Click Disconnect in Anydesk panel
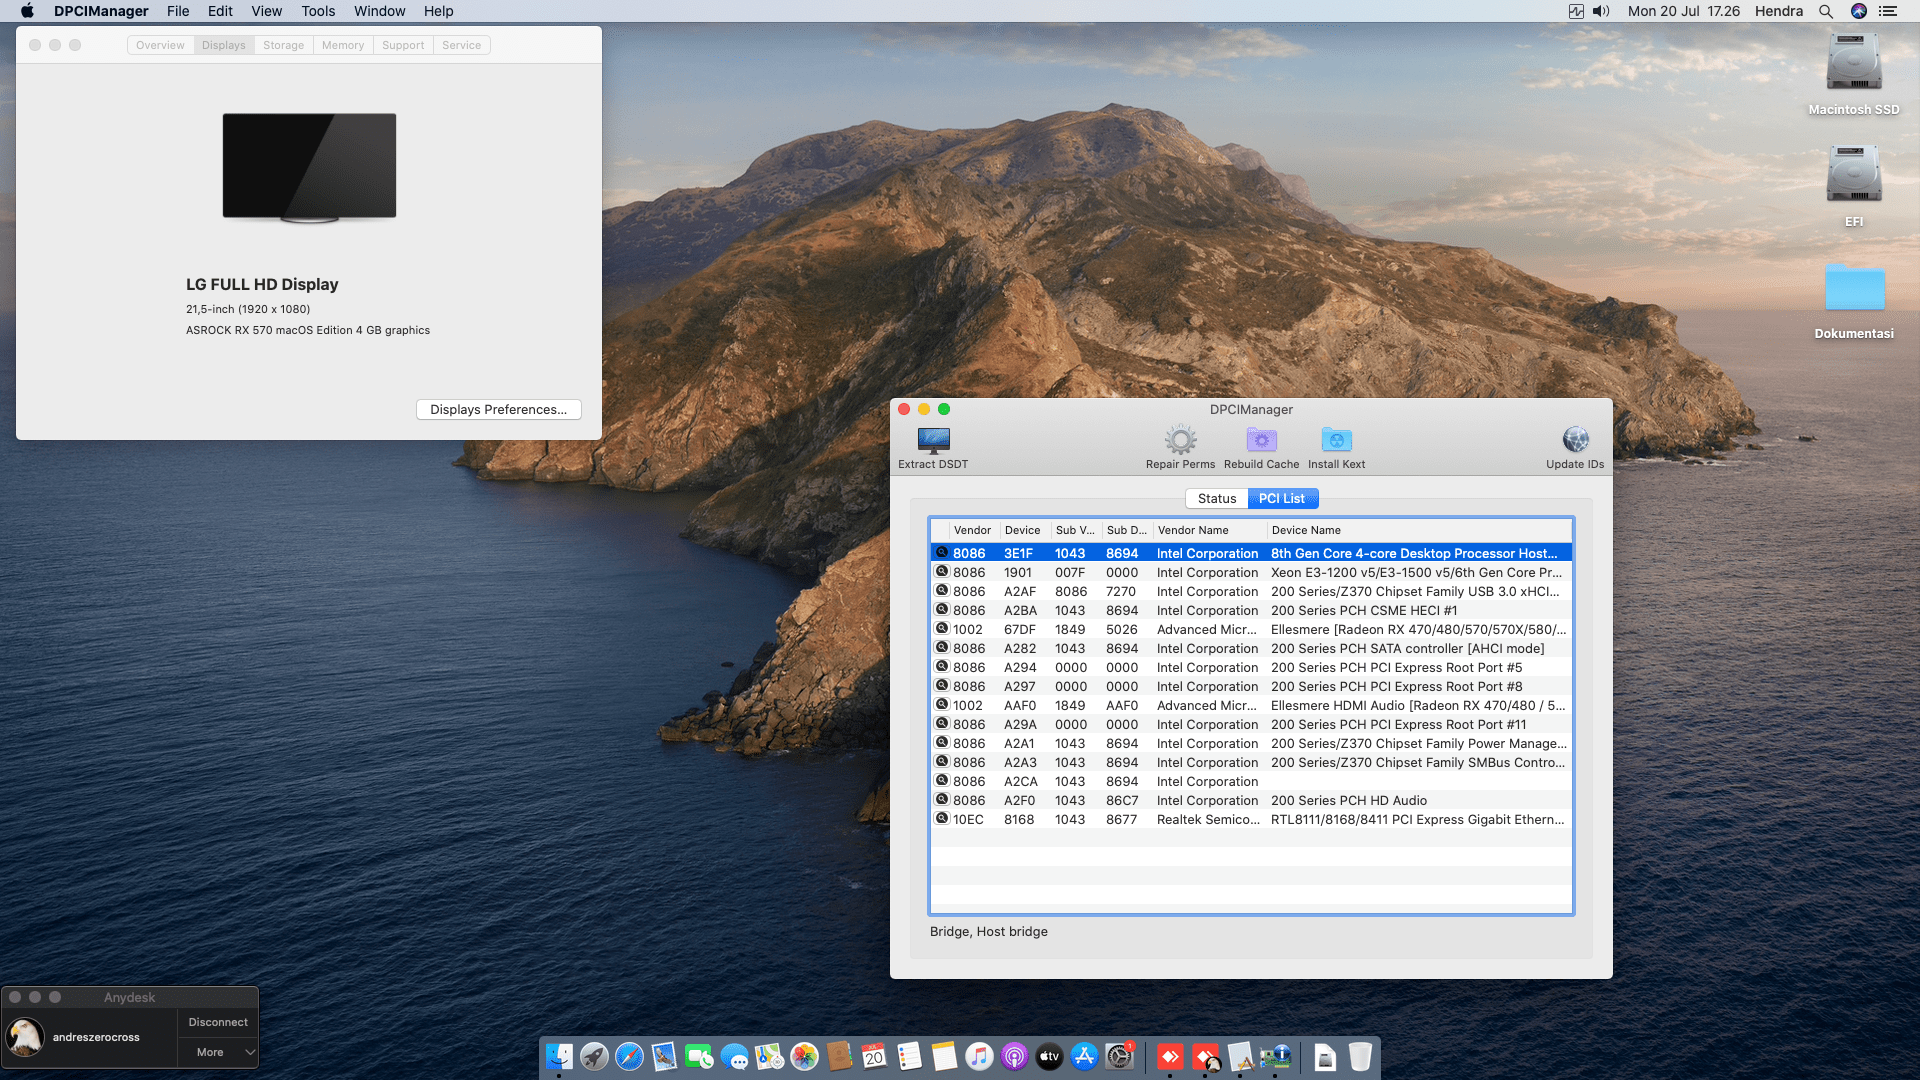The height and width of the screenshot is (1080, 1920). (218, 1022)
